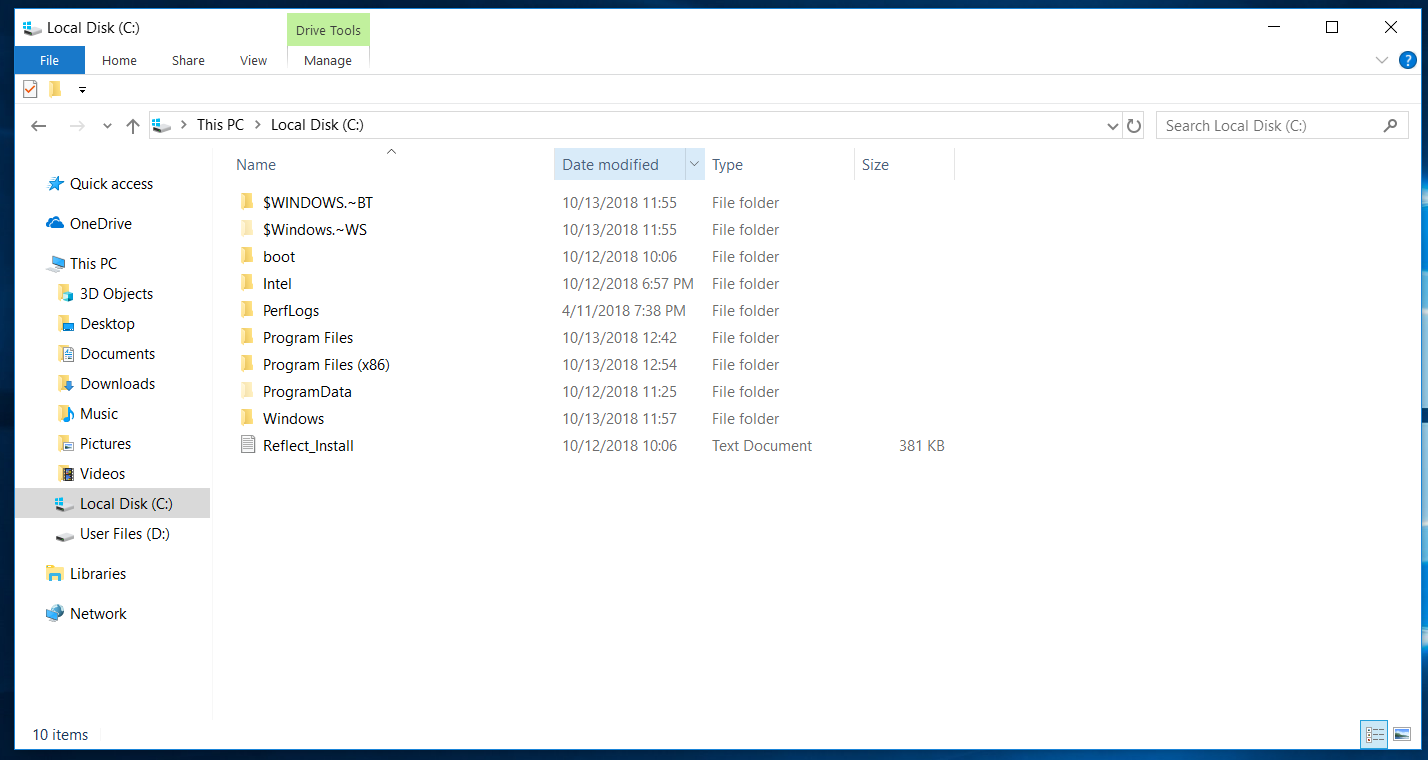The image size is (1428, 760).
Task: Sort by the Type column header
Action: 779,165
